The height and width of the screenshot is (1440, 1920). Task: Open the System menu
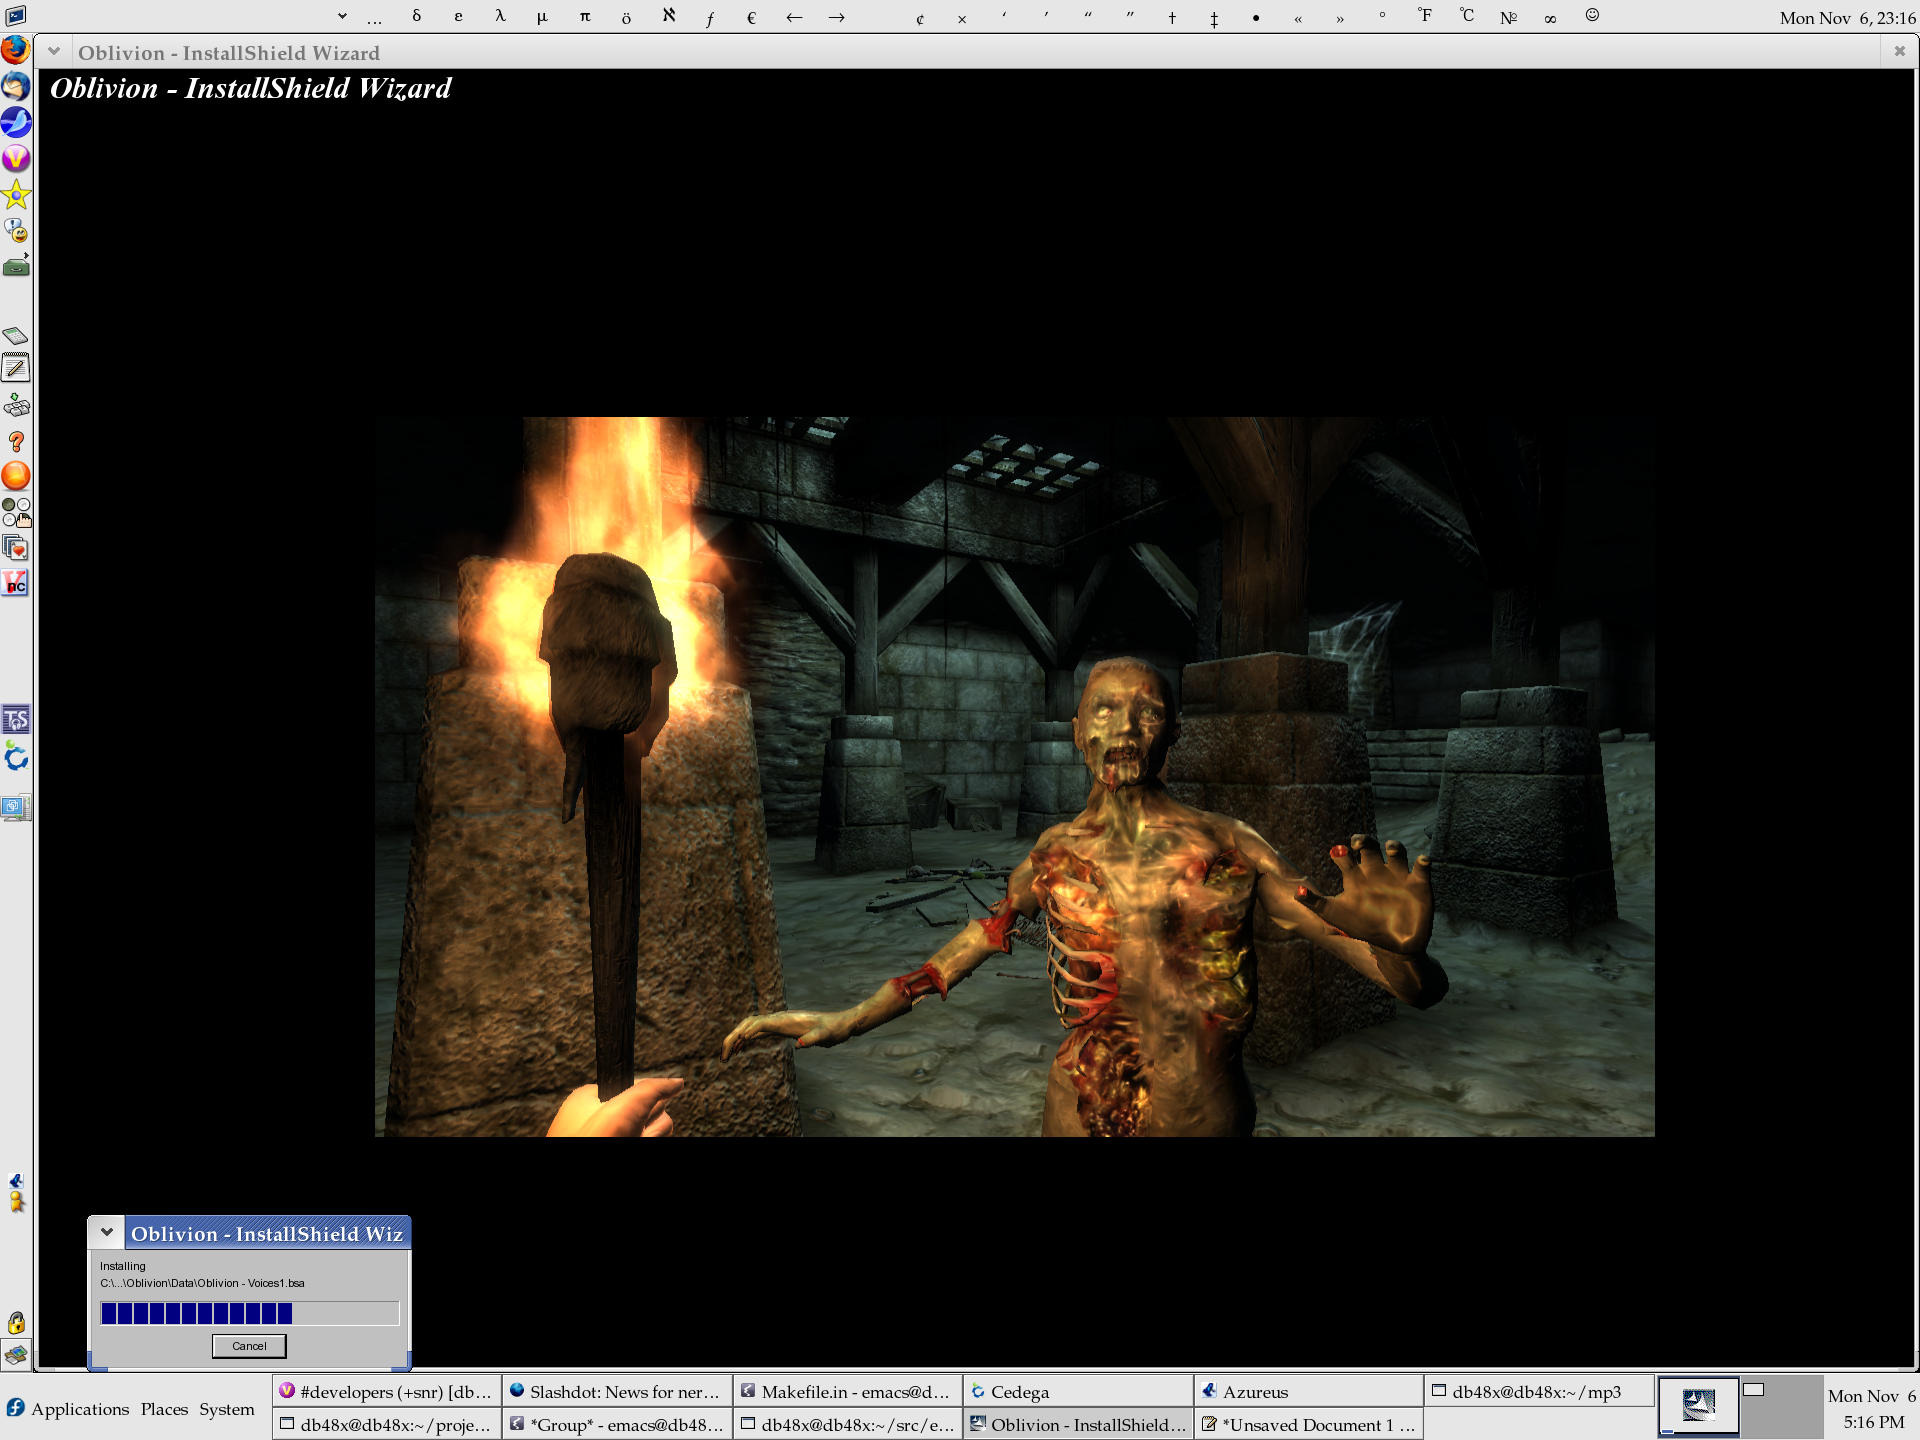227,1409
